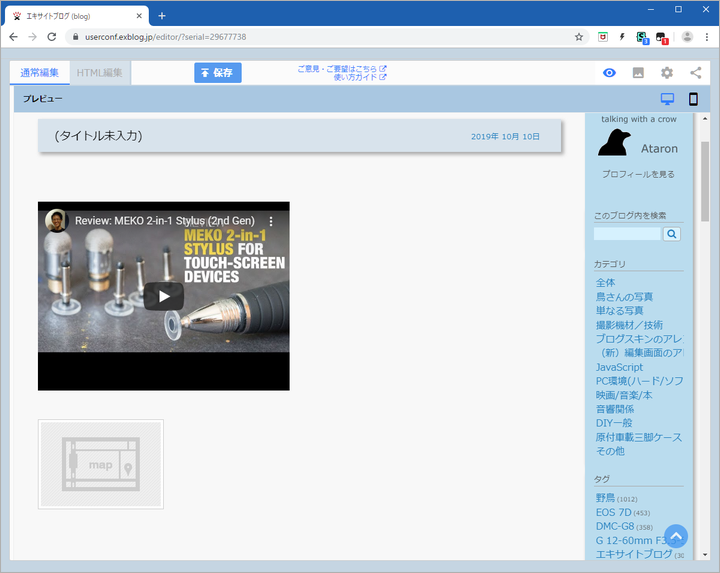720x573 pixels.
Task: Bookmark the page with star icon
Action: click(579, 37)
